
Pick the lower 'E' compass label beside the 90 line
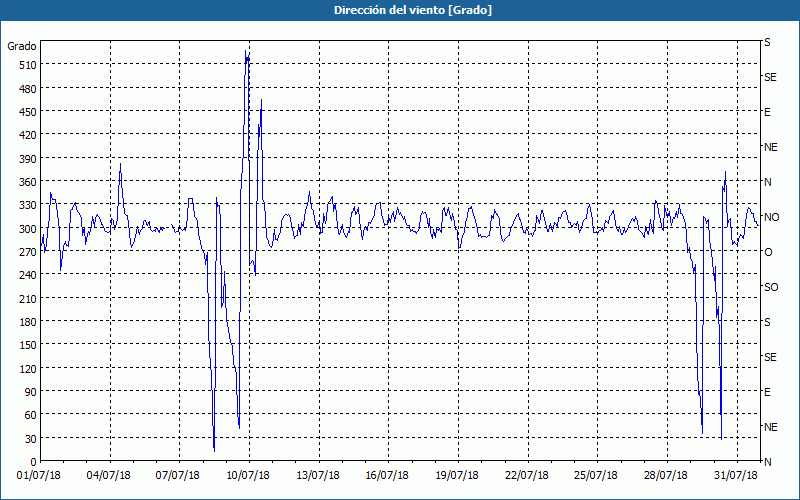click(767, 392)
